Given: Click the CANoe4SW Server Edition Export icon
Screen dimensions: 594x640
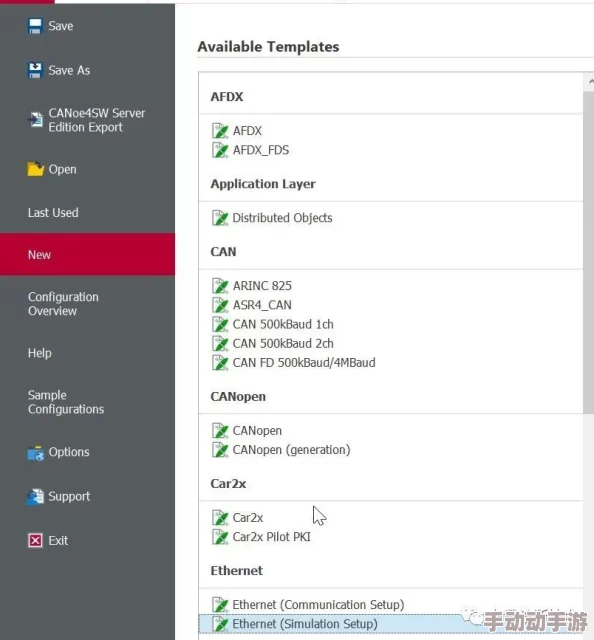Looking at the screenshot, I should pos(35,120).
